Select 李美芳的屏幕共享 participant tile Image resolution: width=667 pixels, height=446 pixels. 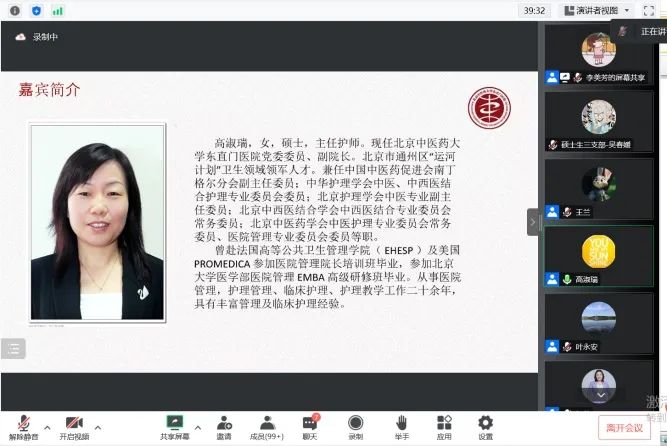click(599, 54)
